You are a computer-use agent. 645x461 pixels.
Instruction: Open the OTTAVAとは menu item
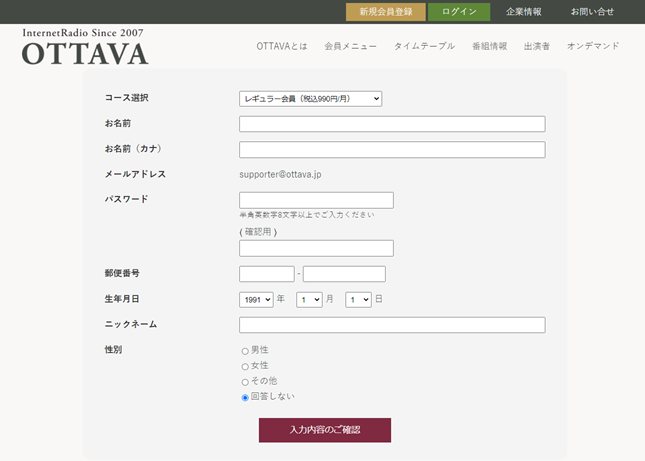point(282,46)
